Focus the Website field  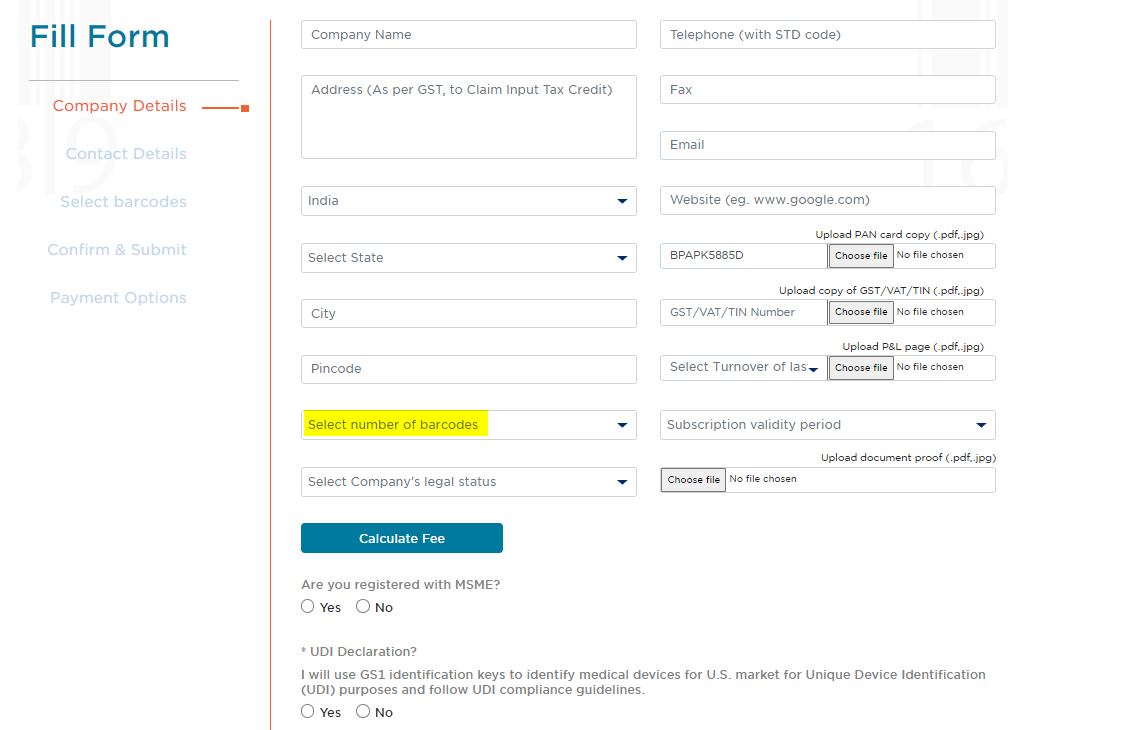827,200
